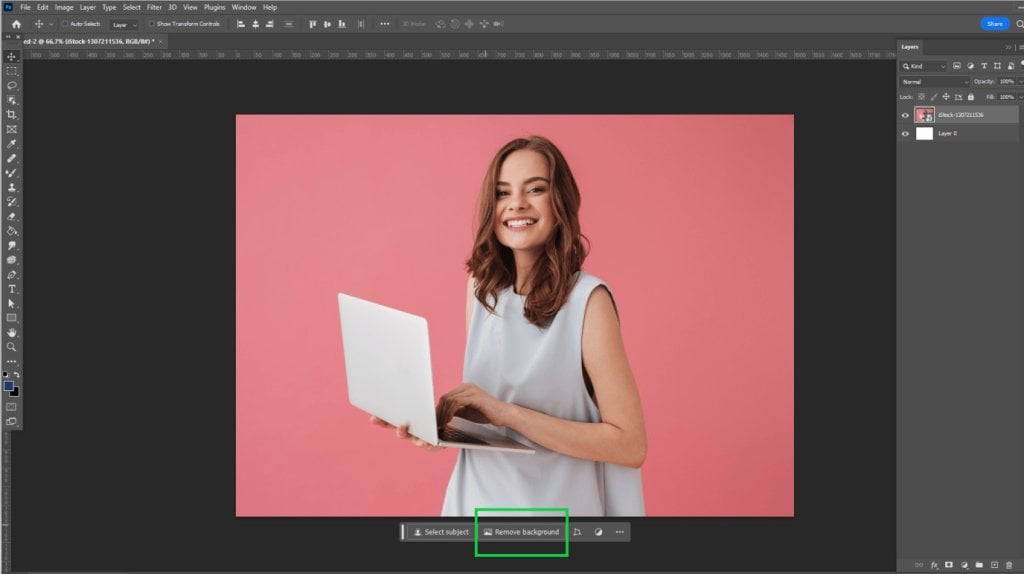This screenshot has width=1024, height=574.
Task: Select the Lasso tool
Action: click(12, 86)
